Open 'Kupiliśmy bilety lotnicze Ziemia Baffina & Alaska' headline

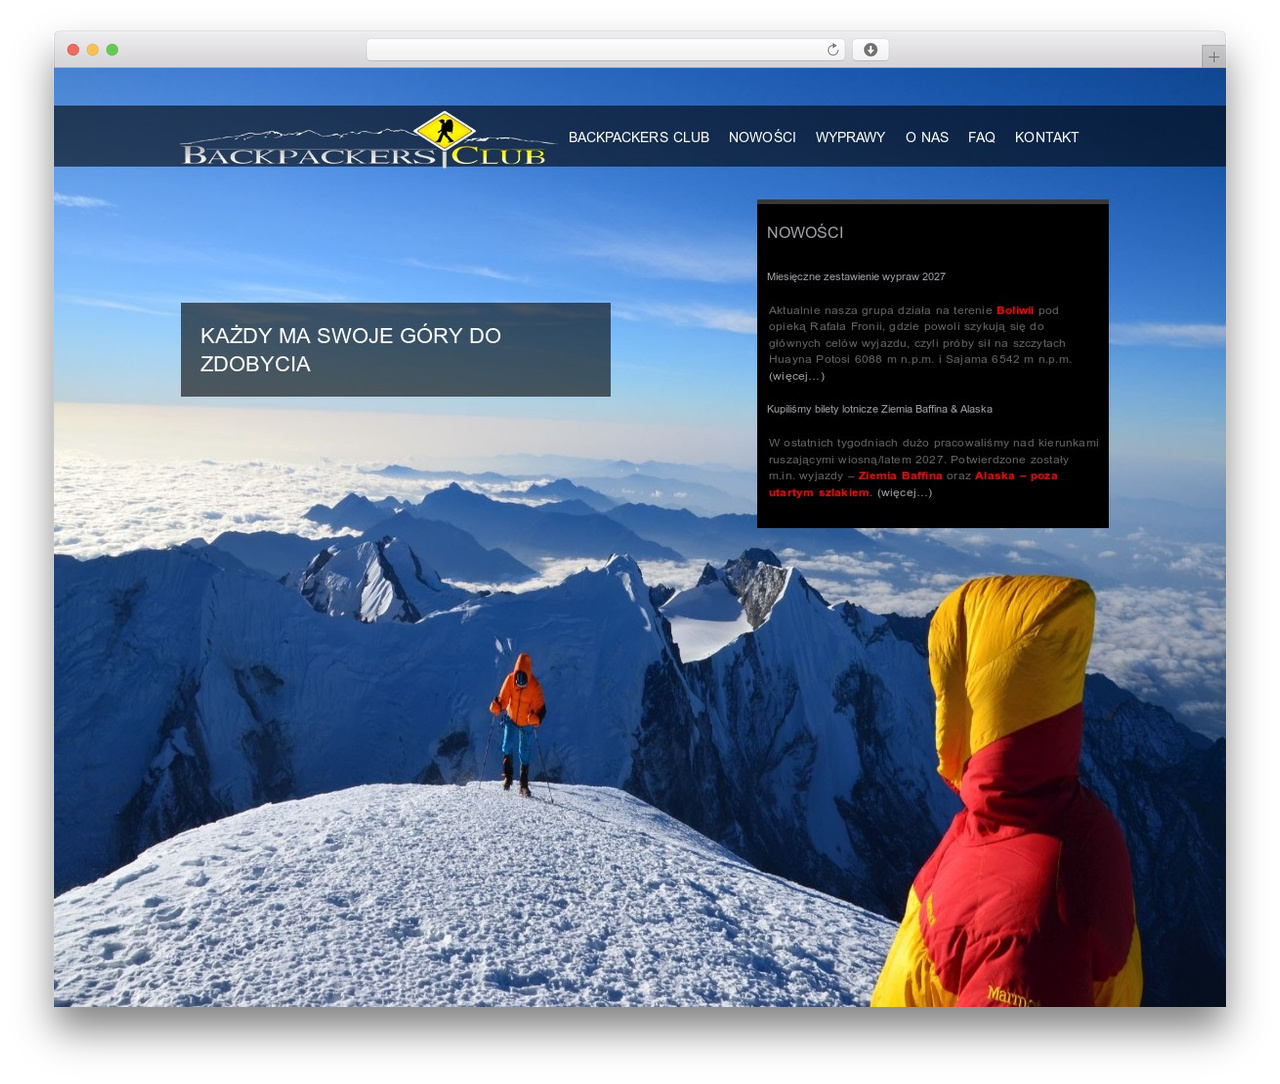coord(880,409)
